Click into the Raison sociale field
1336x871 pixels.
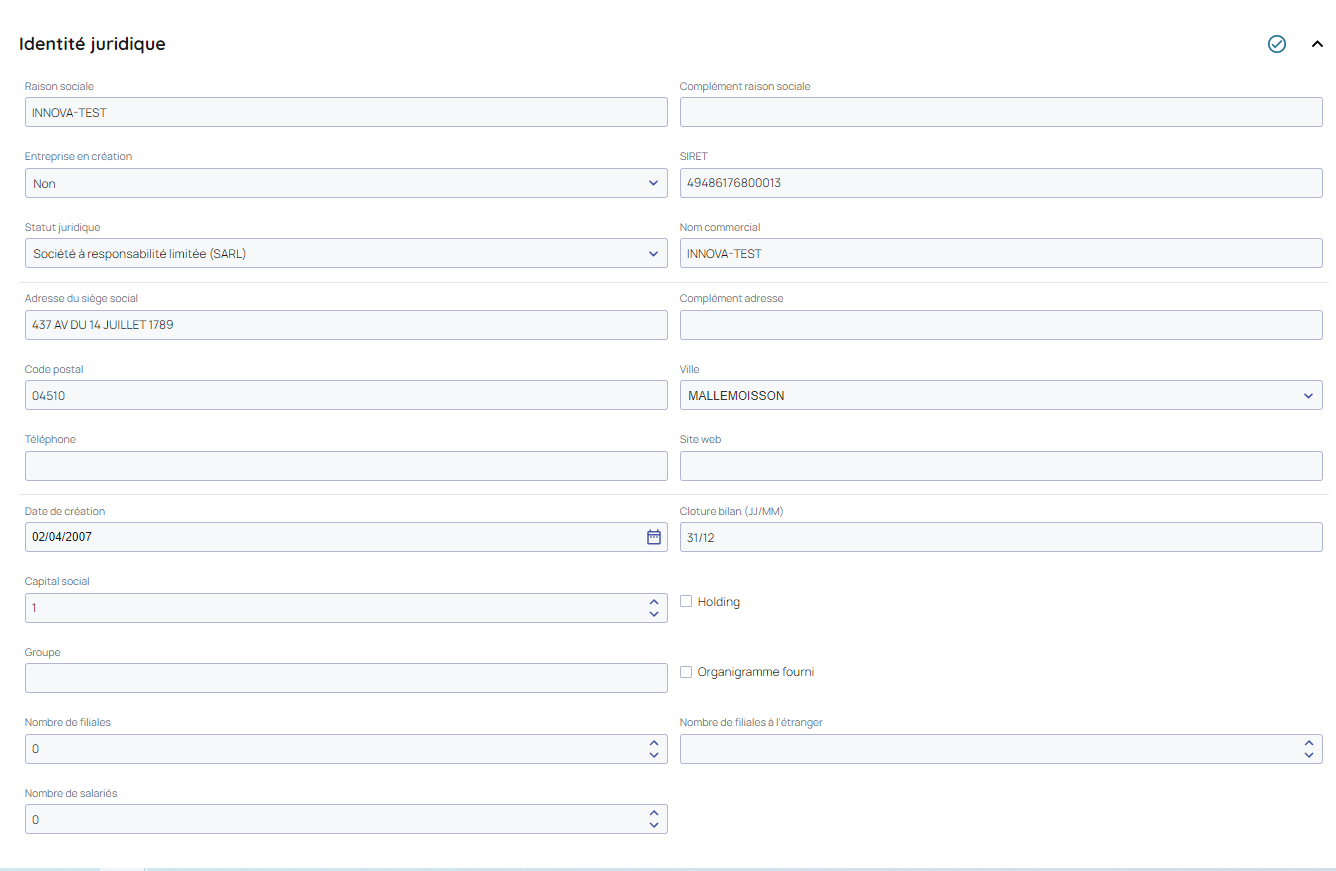coord(345,112)
